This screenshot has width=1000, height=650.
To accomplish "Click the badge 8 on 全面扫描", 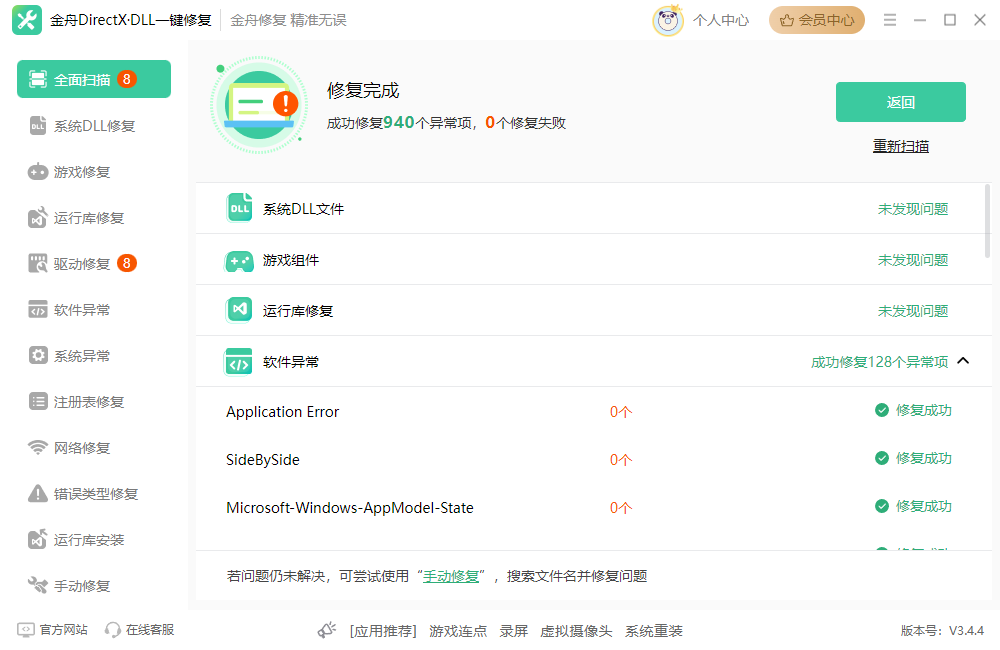I will (127, 79).
